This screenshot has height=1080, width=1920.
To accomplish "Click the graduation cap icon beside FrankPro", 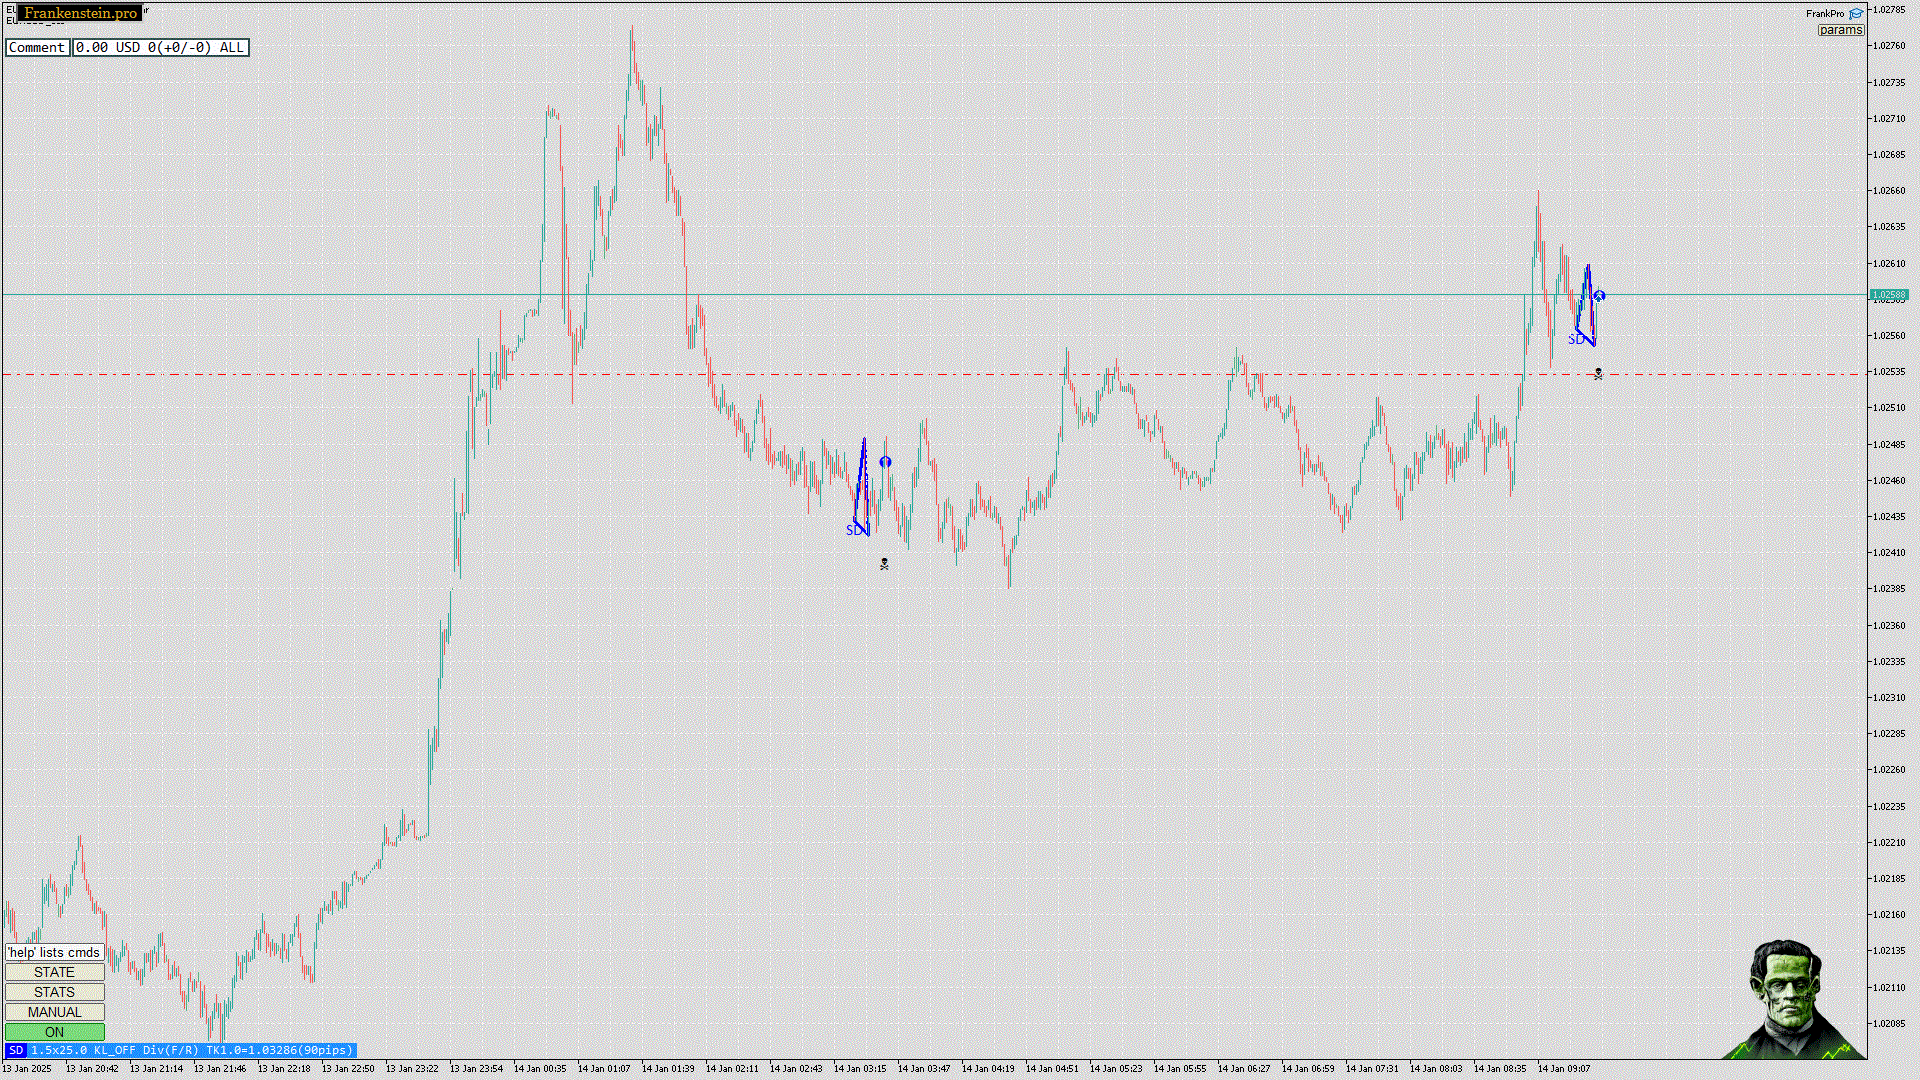I will (1856, 14).
